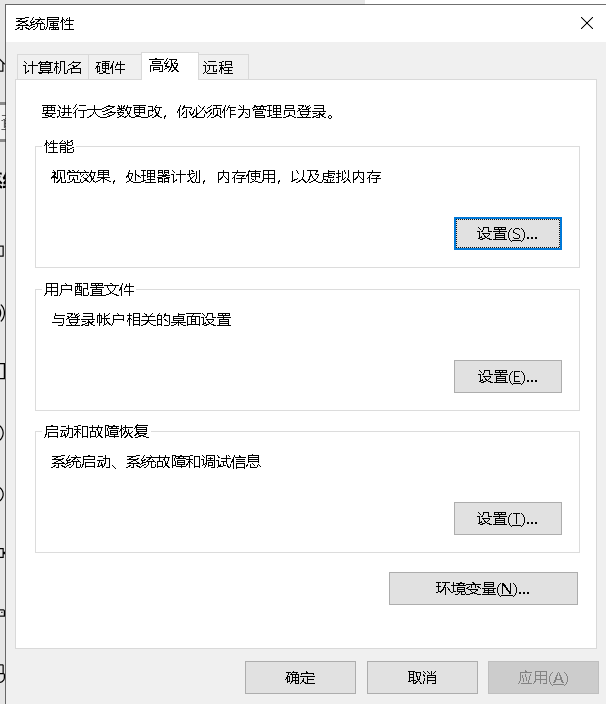Click the text 与登录帐户相关的桌面设置
This screenshot has width=606, height=704.
[141, 320]
